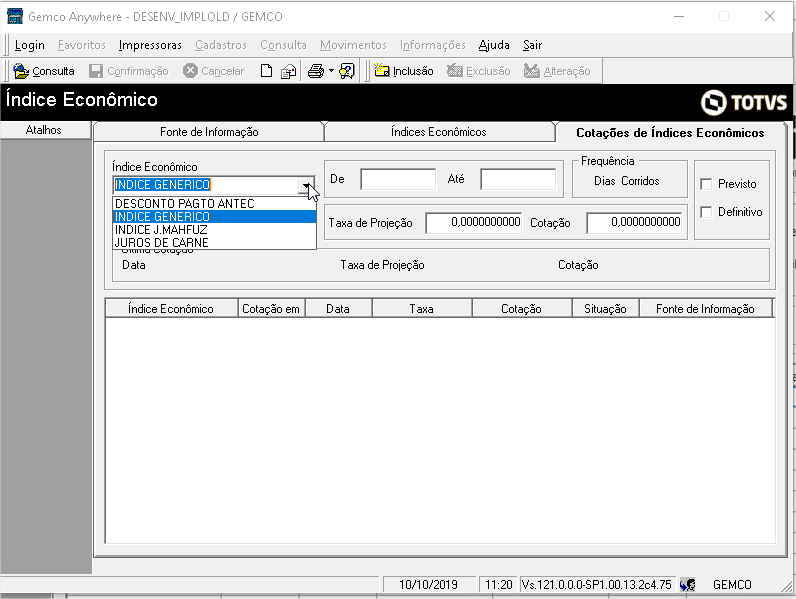The image size is (796, 599).
Task: Click the Situação column header
Action: pyautogui.click(x=605, y=309)
